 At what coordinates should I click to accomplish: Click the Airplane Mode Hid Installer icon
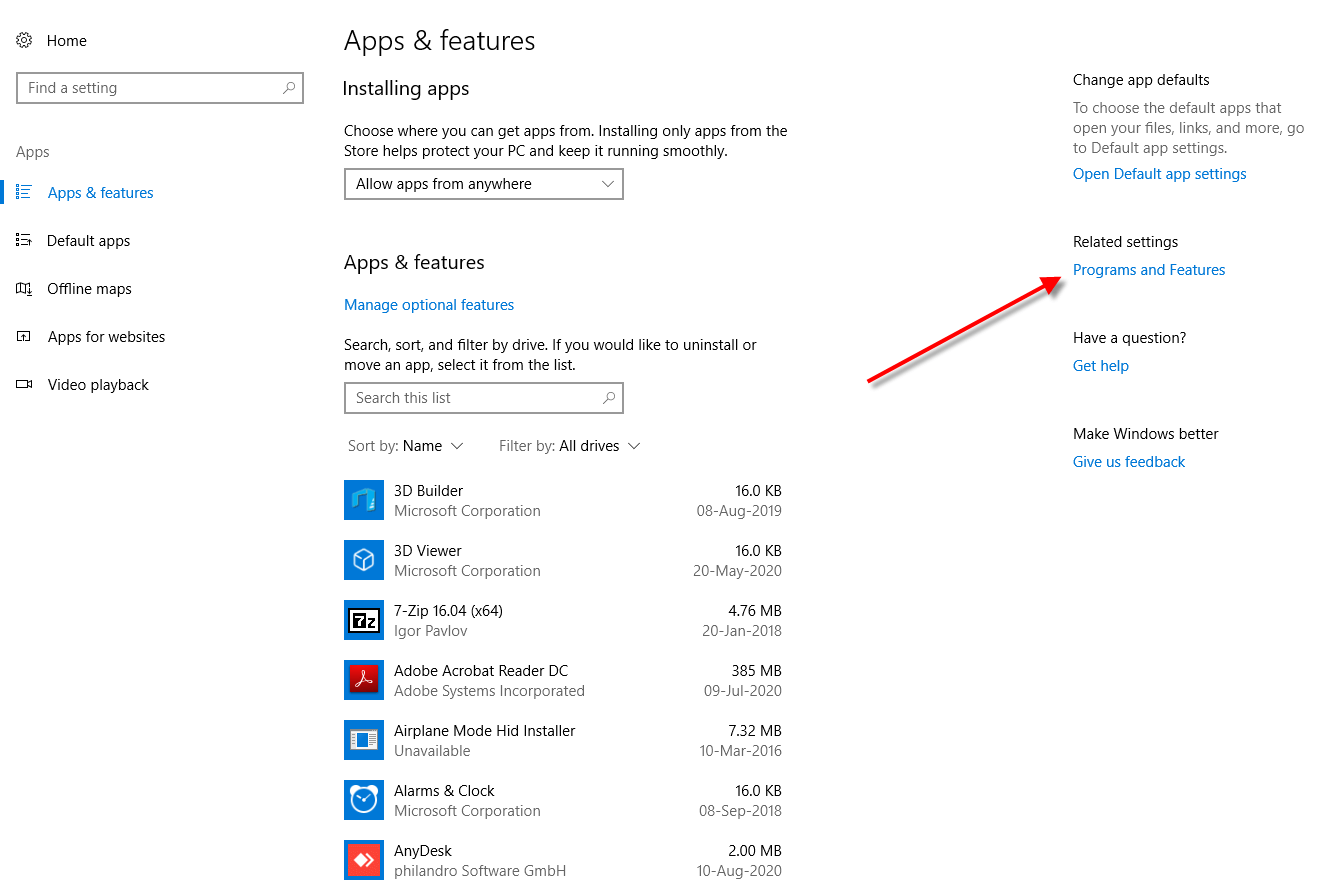[364, 740]
